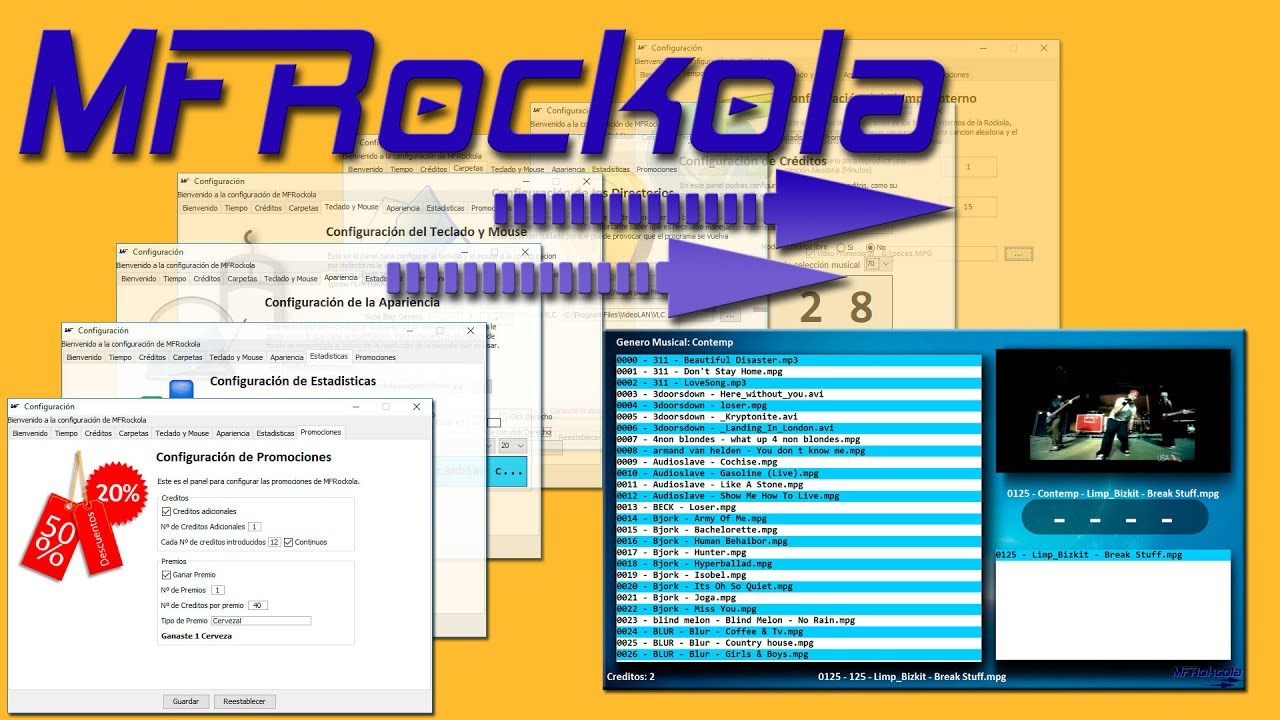Select song 0001 - 311 - Don't Stay Home.mpg
This screenshot has width=1280, height=720.
click(x=799, y=371)
